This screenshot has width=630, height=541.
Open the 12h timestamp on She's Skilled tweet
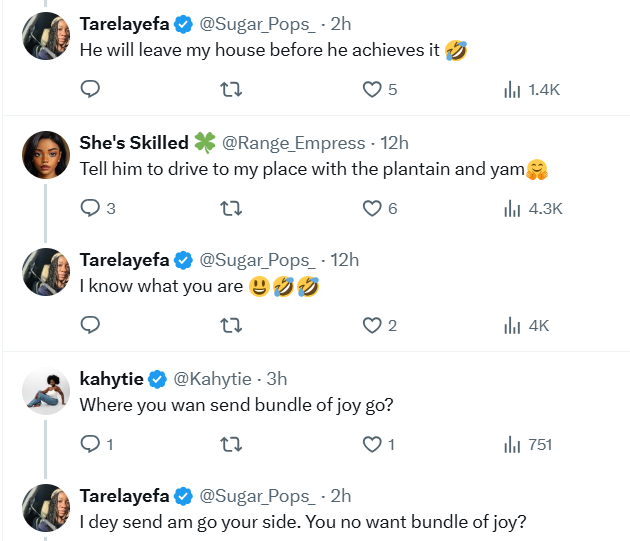click(393, 143)
